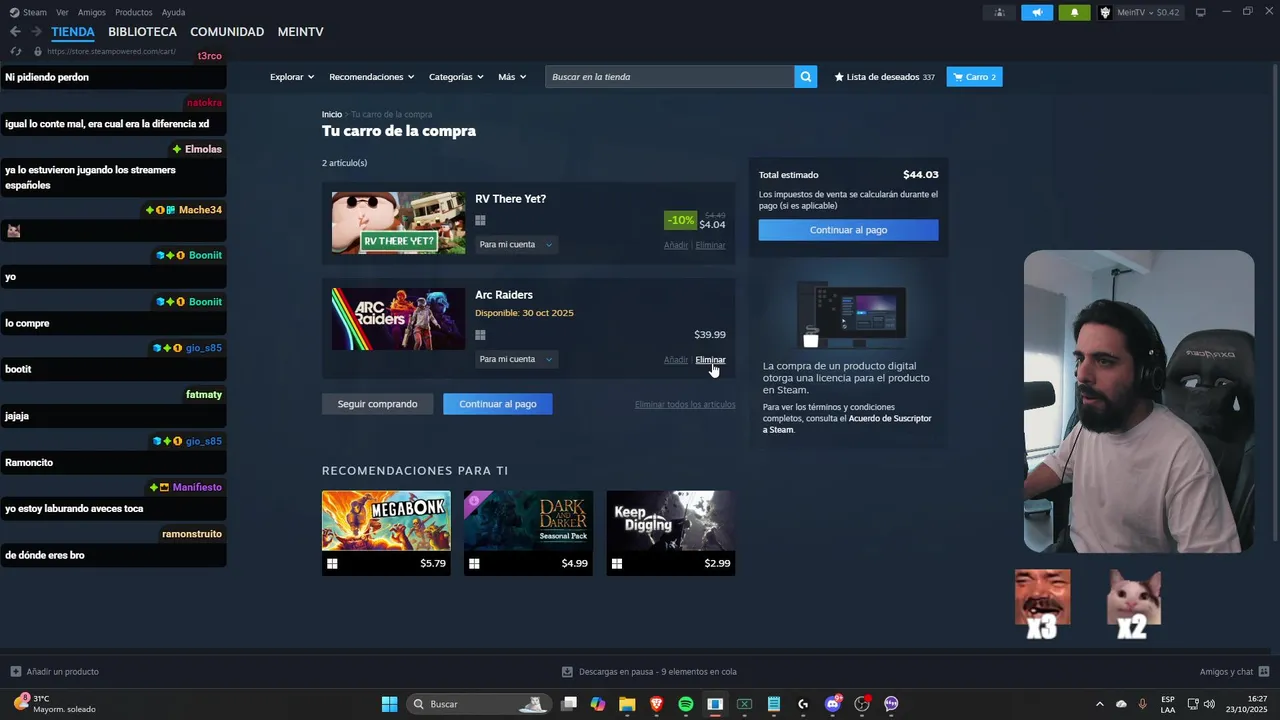Click the system tray volume icon
Viewport: 1280px width, 720px height.
[1209, 704]
